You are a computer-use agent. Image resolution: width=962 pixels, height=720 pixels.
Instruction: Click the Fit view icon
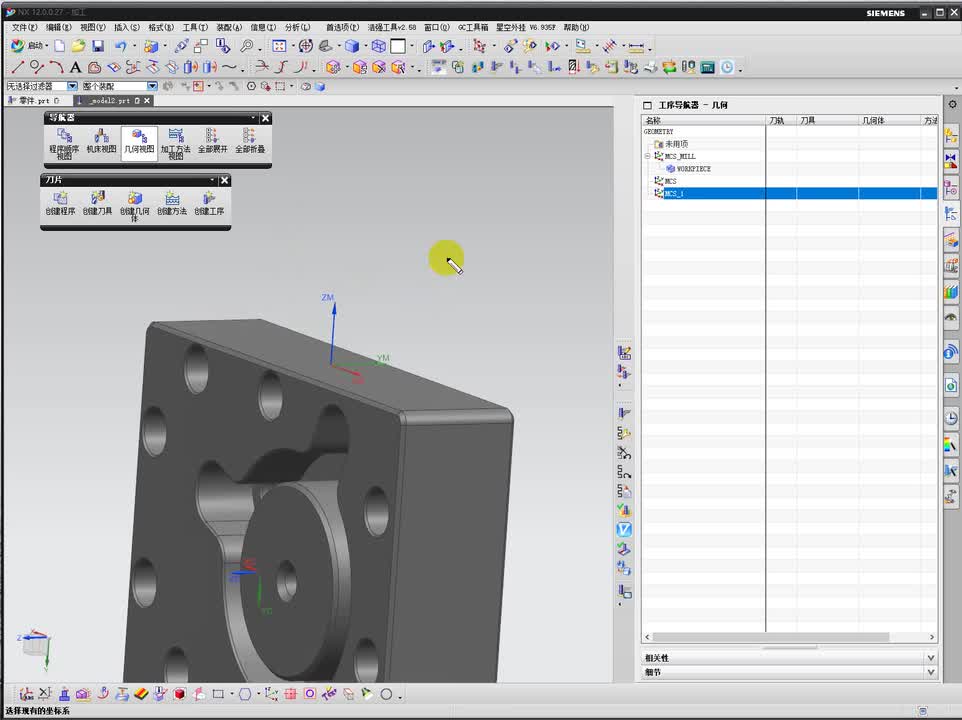279,46
